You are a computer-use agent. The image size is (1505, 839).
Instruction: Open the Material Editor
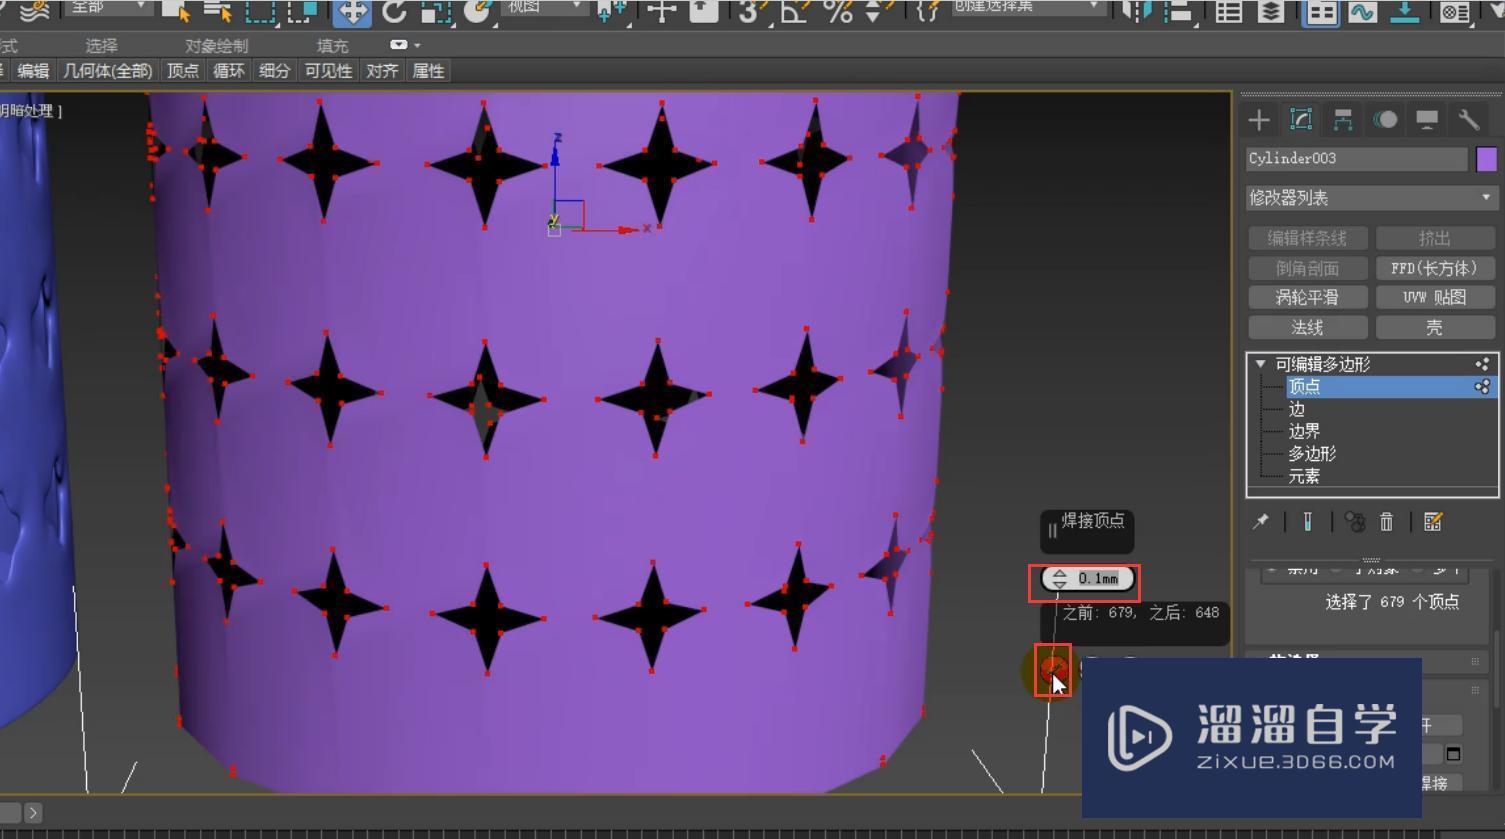1455,11
